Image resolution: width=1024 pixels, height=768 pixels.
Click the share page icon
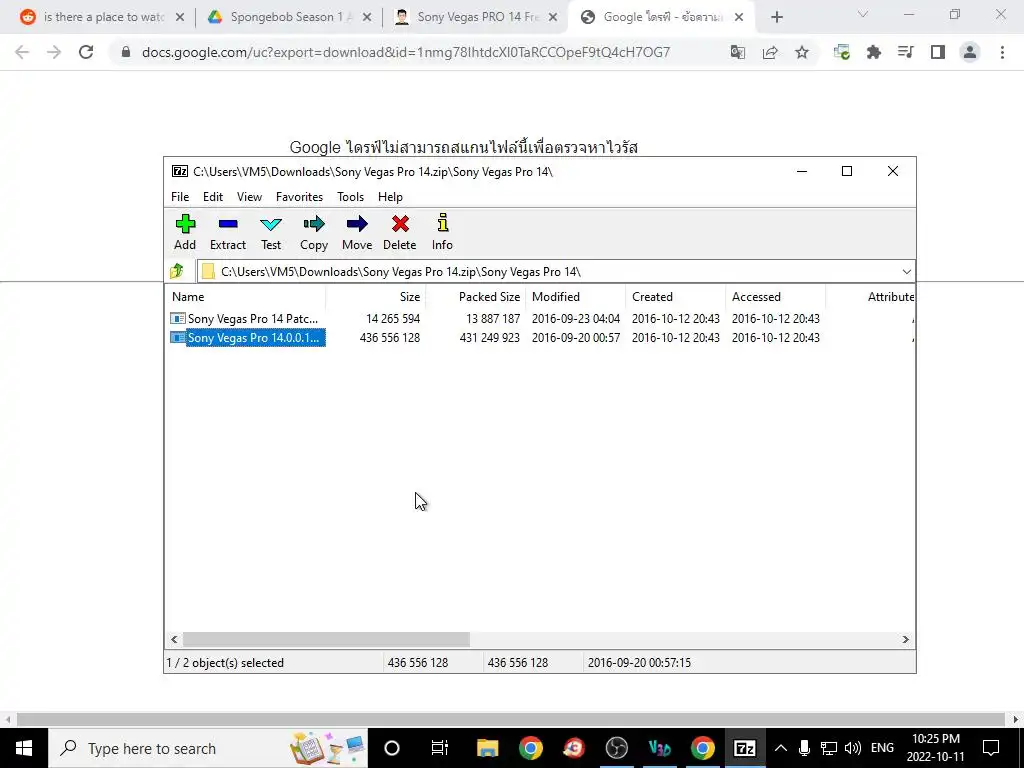click(x=770, y=52)
